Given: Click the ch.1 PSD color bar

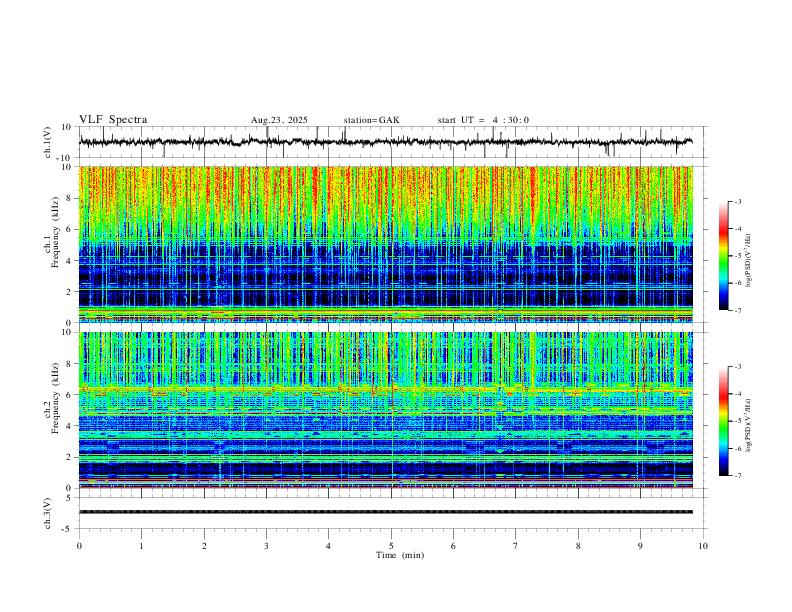Looking at the screenshot, I should [x=724, y=256].
